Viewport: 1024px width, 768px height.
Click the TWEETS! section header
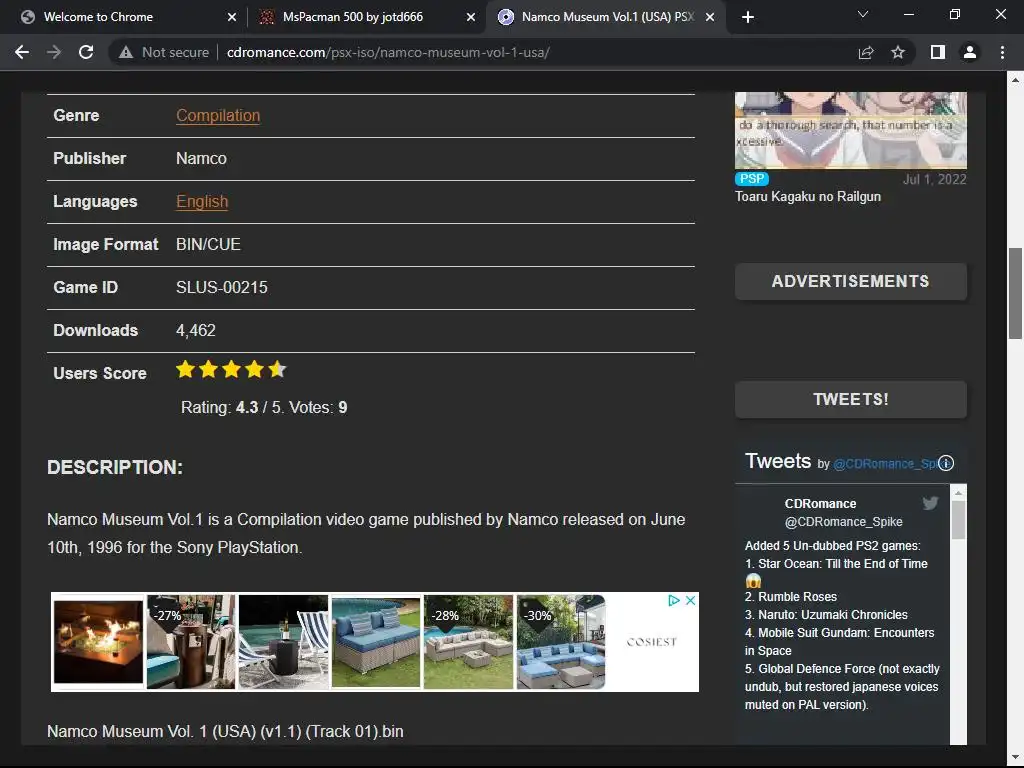pyautogui.click(x=851, y=400)
